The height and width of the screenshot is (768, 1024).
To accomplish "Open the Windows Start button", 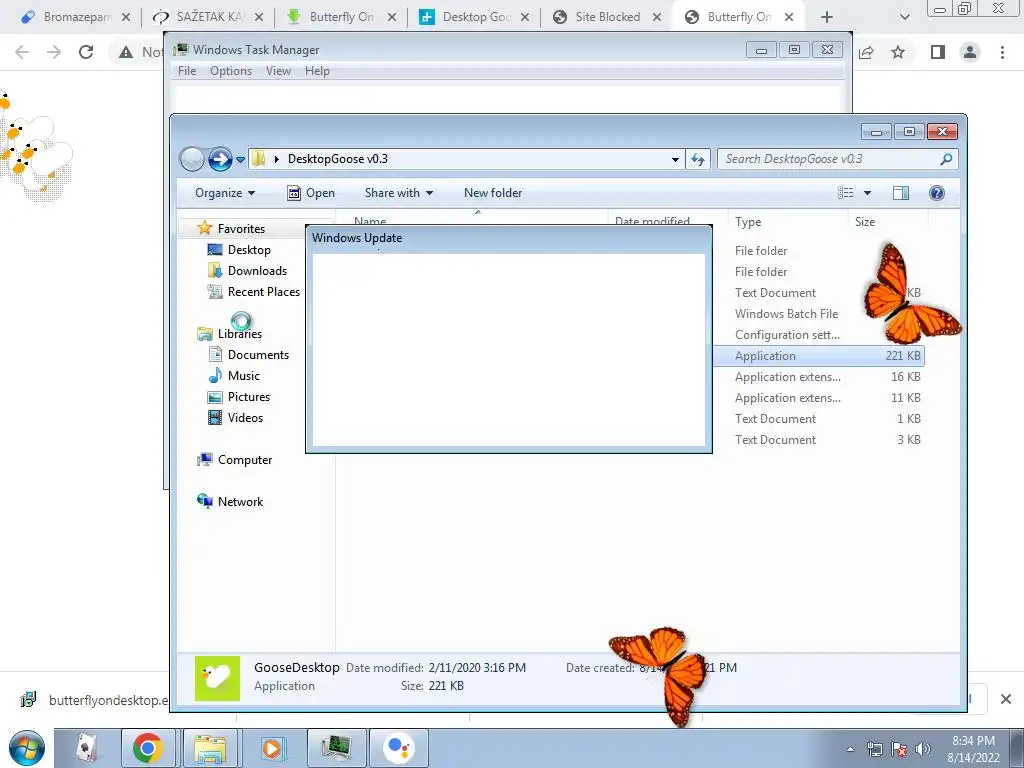I will click(27, 748).
